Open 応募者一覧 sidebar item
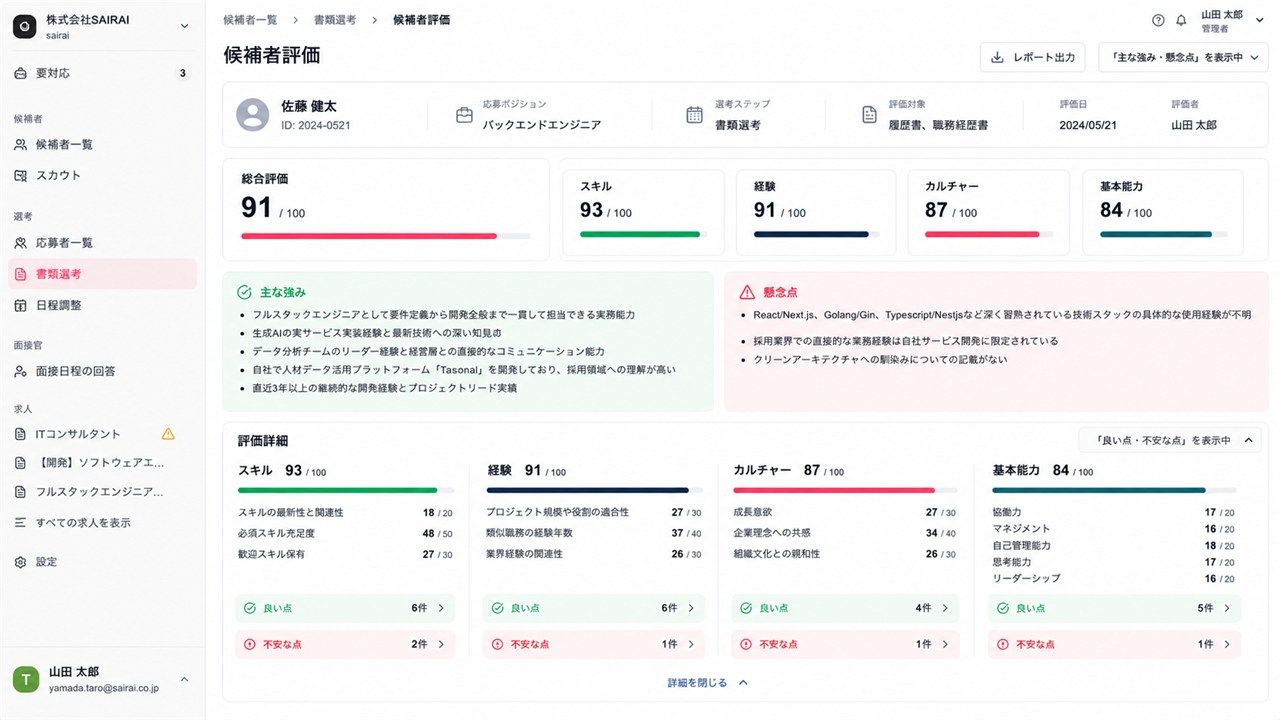 coord(101,242)
